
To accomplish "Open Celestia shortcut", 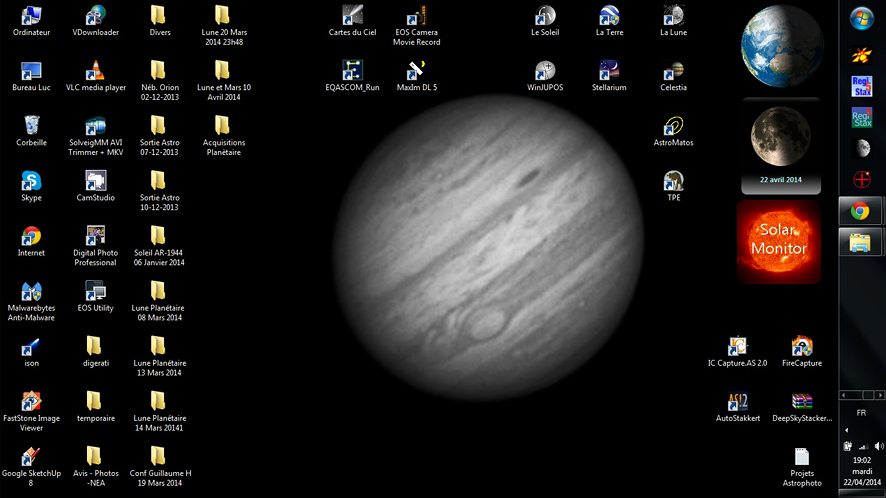I will point(674,76).
